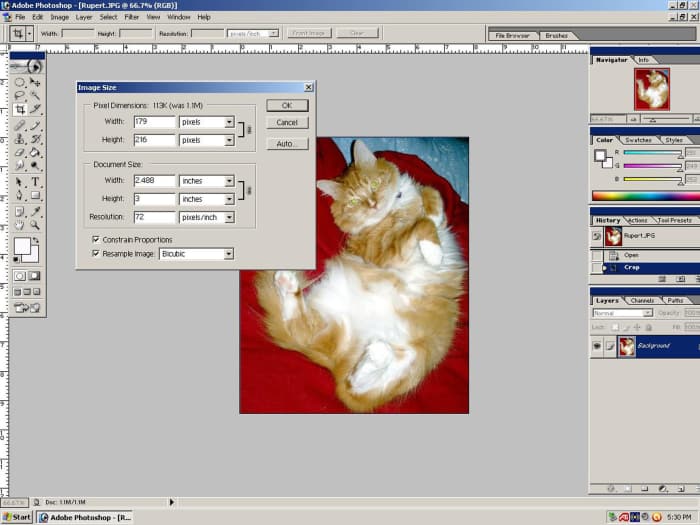The height and width of the screenshot is (525, 700).
Task: Toggle history brush source beside Open state
Action: (x=597, y=255)
